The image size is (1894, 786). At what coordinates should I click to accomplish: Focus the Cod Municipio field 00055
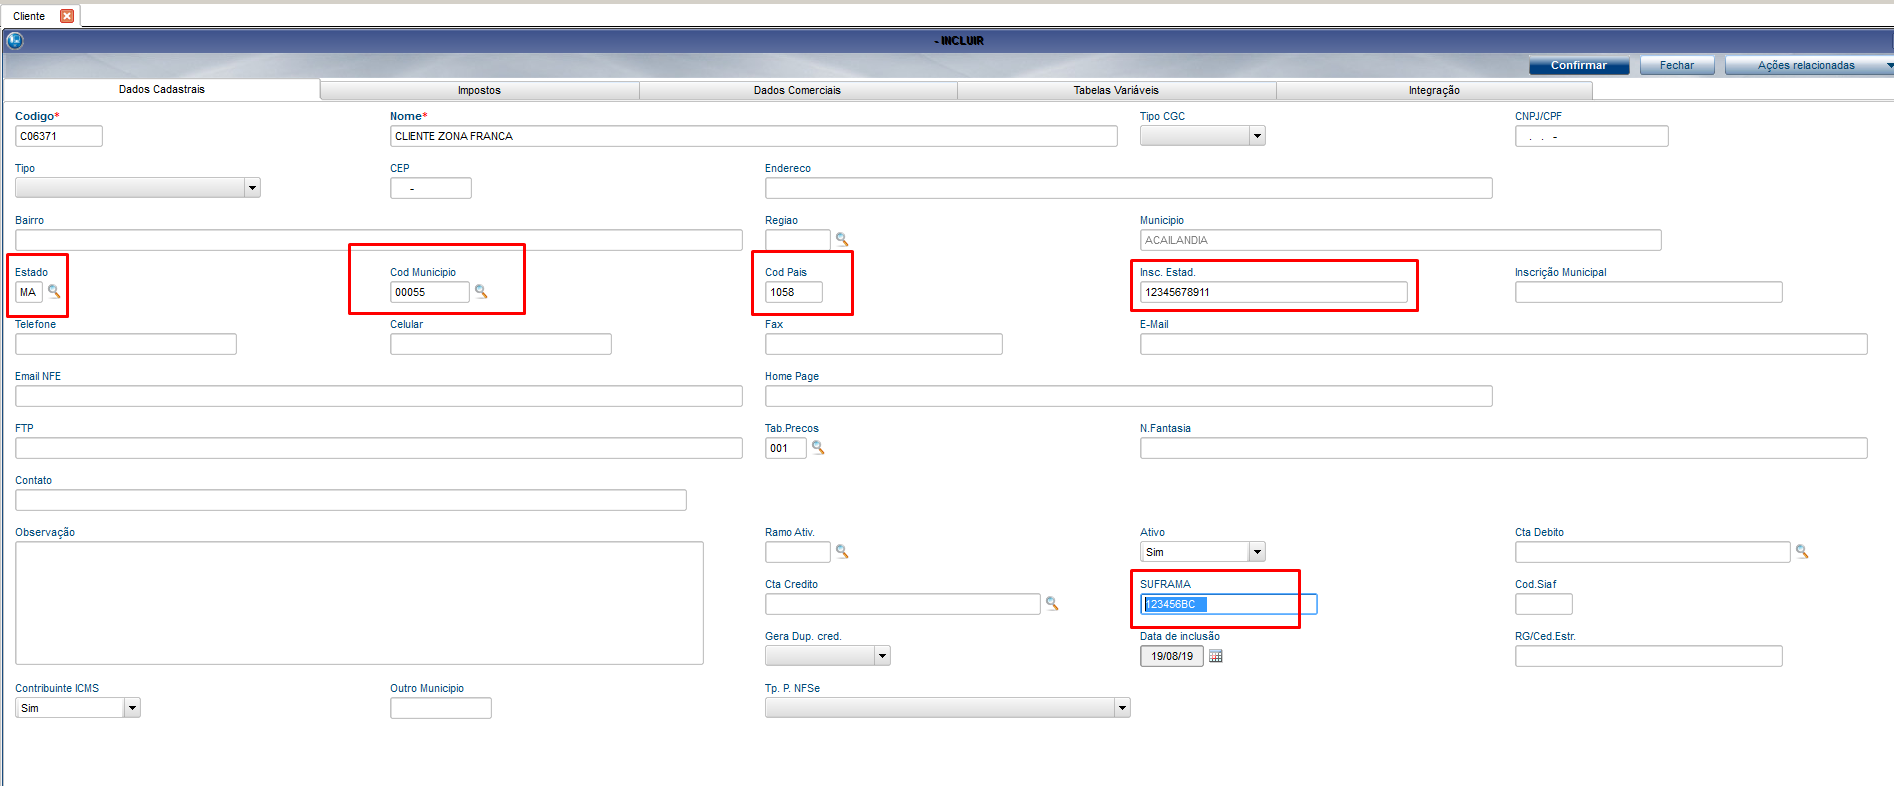pyautogui.click(x=430, y=292)
